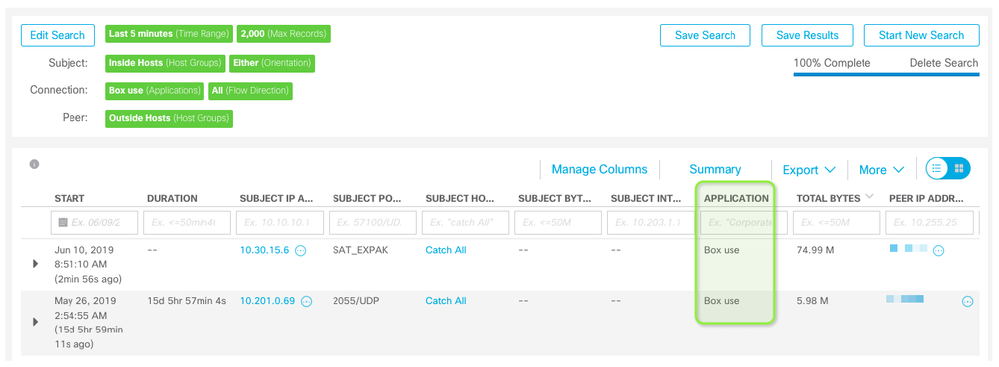Click the 74.99 M total bytes value

816,250
